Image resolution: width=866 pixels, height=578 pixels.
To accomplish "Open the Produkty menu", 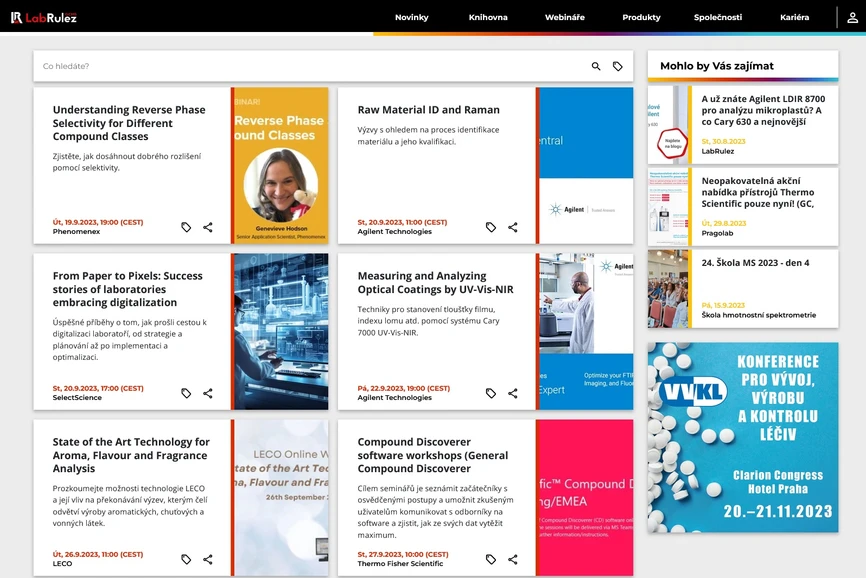I will [641, 18].
